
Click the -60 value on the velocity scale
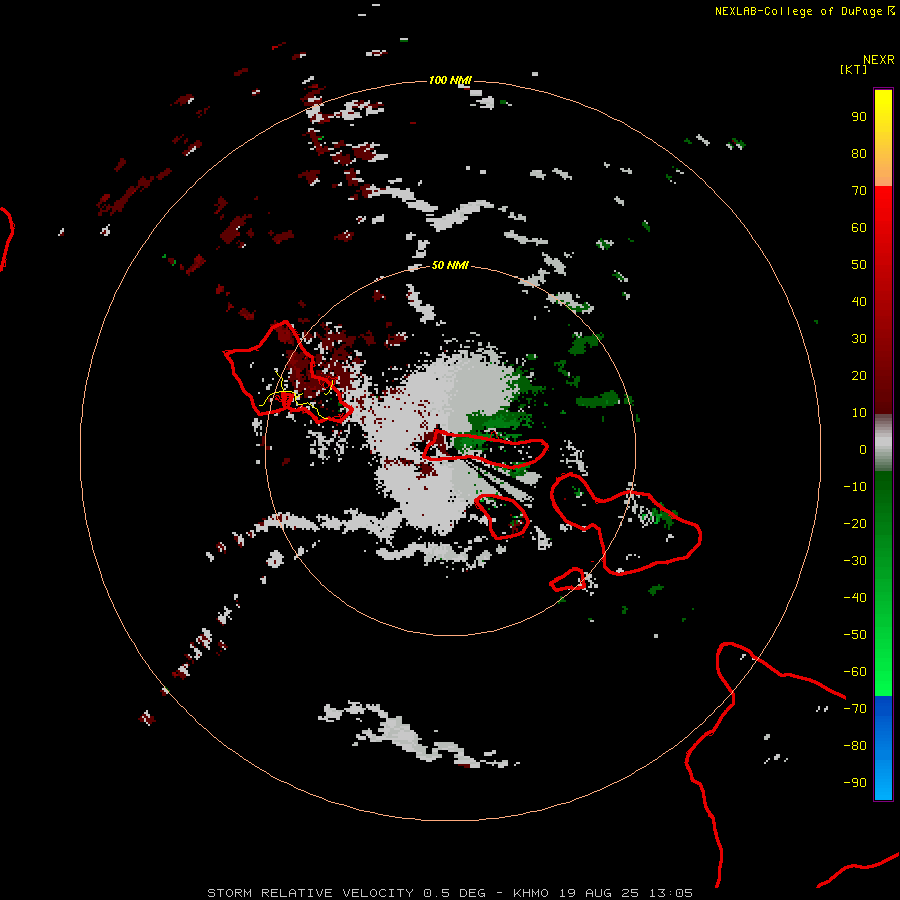click(855, 672)
